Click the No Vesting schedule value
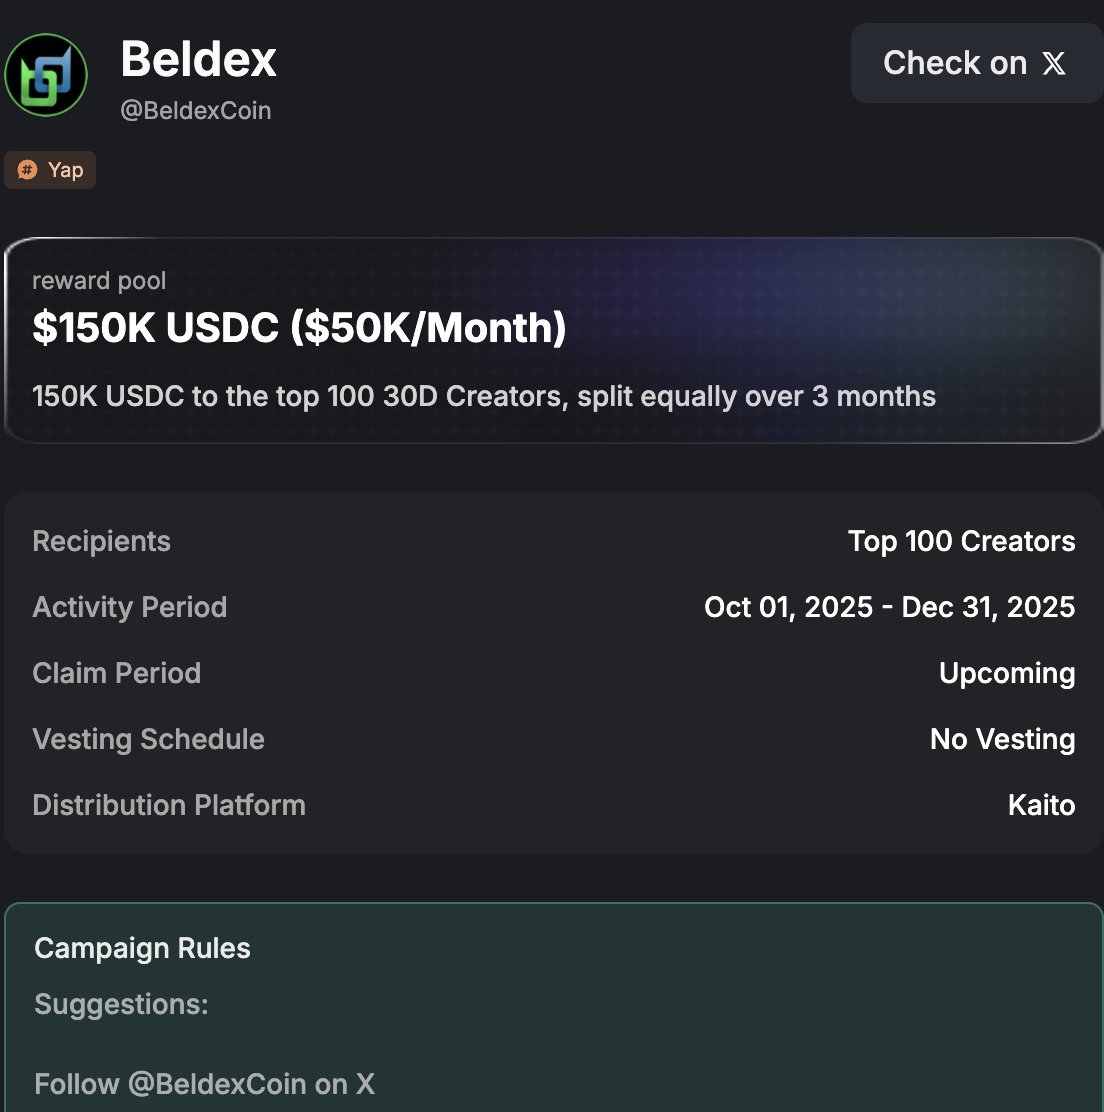 1002,739
